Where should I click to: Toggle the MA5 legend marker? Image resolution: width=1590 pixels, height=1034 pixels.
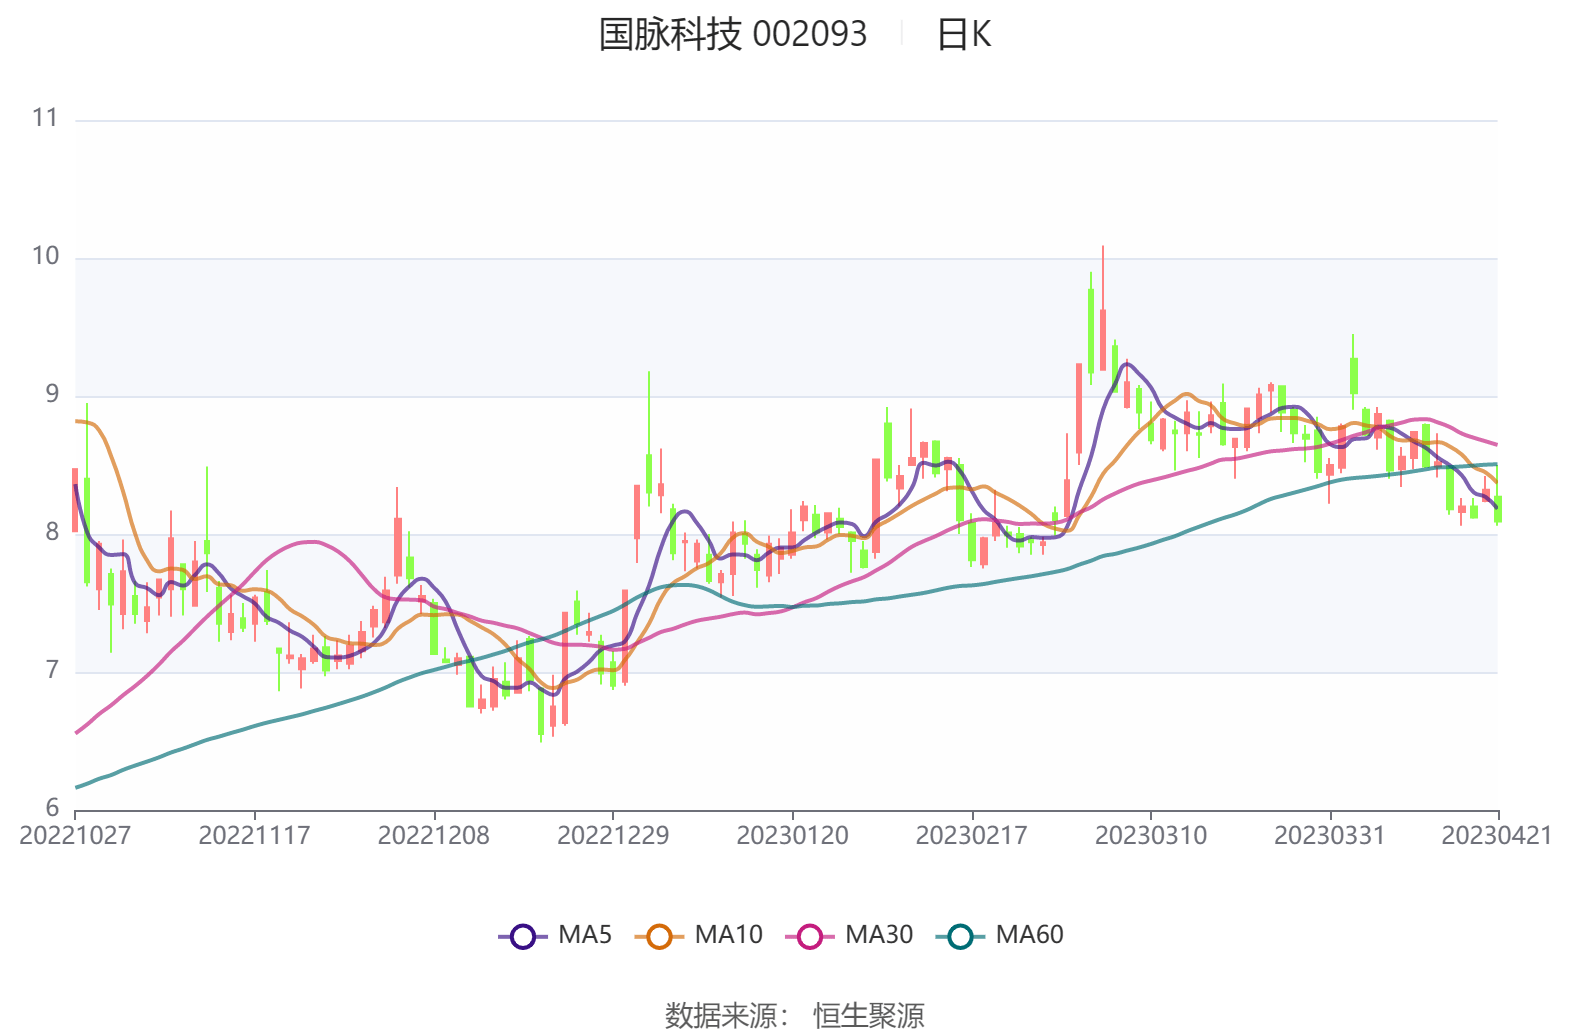(x=523, y=936)
